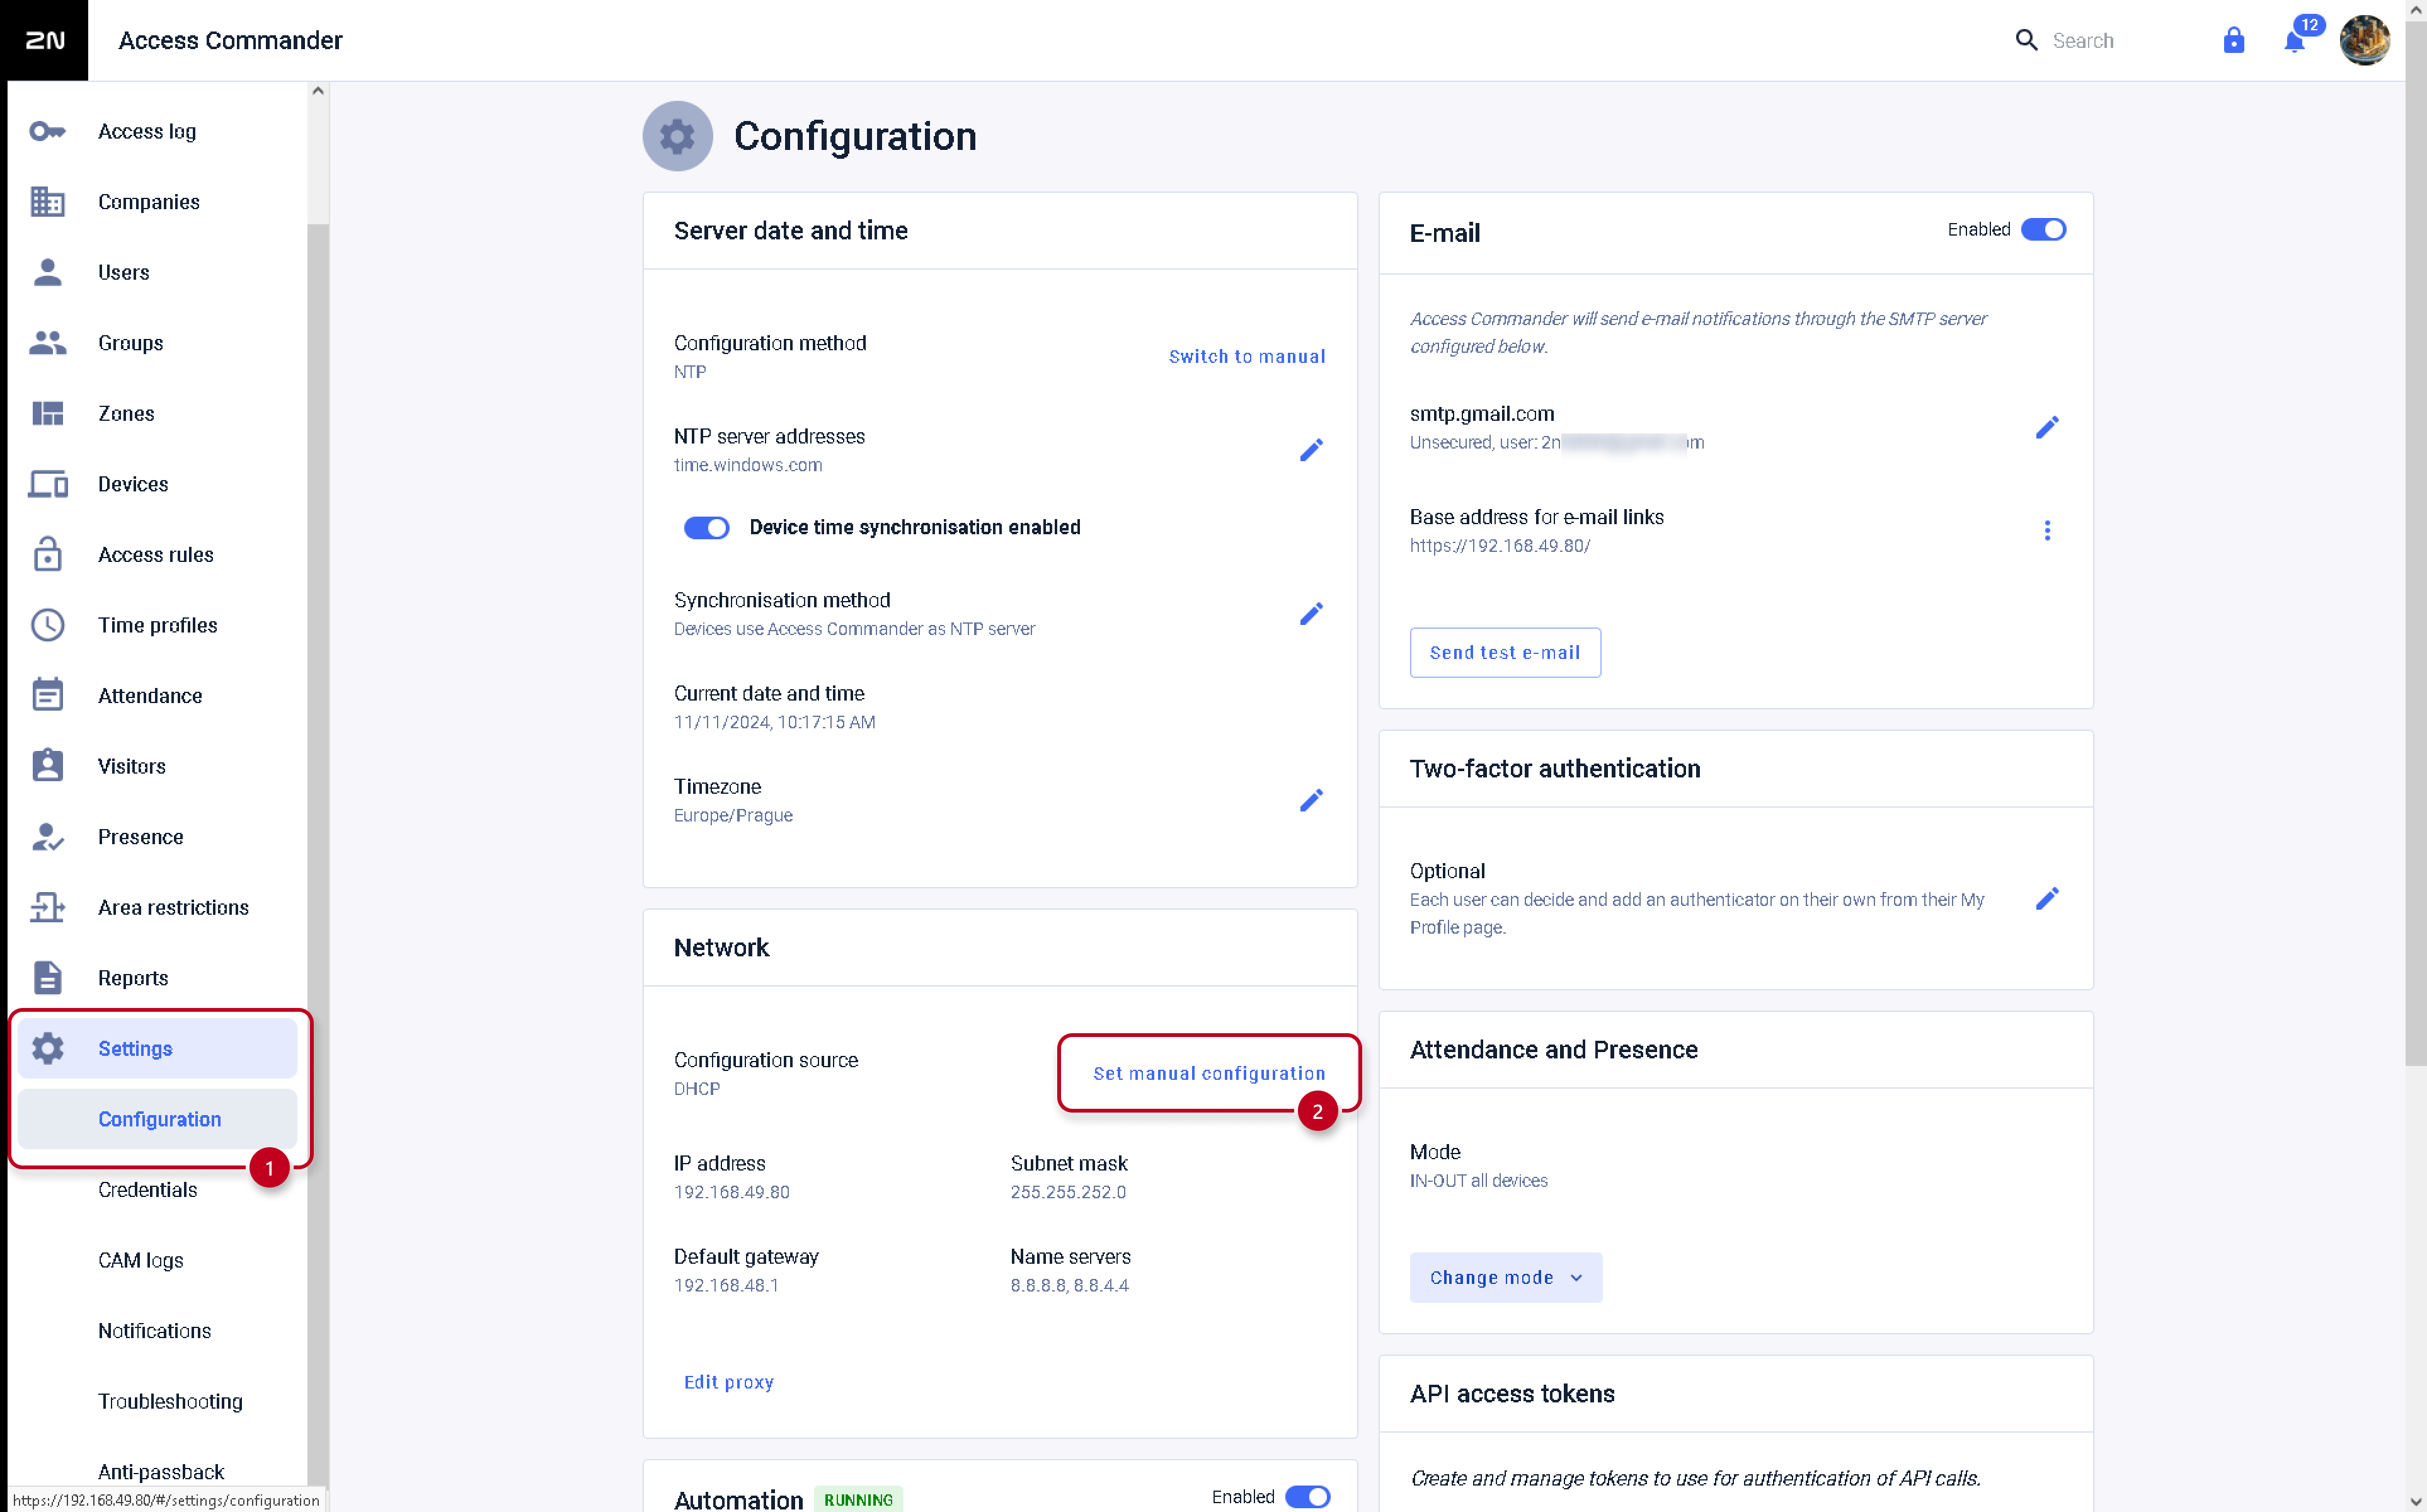Open Base address three-dot menu
Image resolution: width=2427 pixels, height=1512 pixels.
pos(2047,531)
